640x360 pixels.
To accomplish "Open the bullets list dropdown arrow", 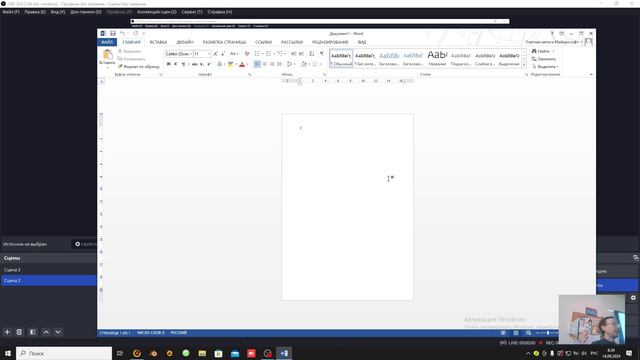I will [x=262, y=54].
